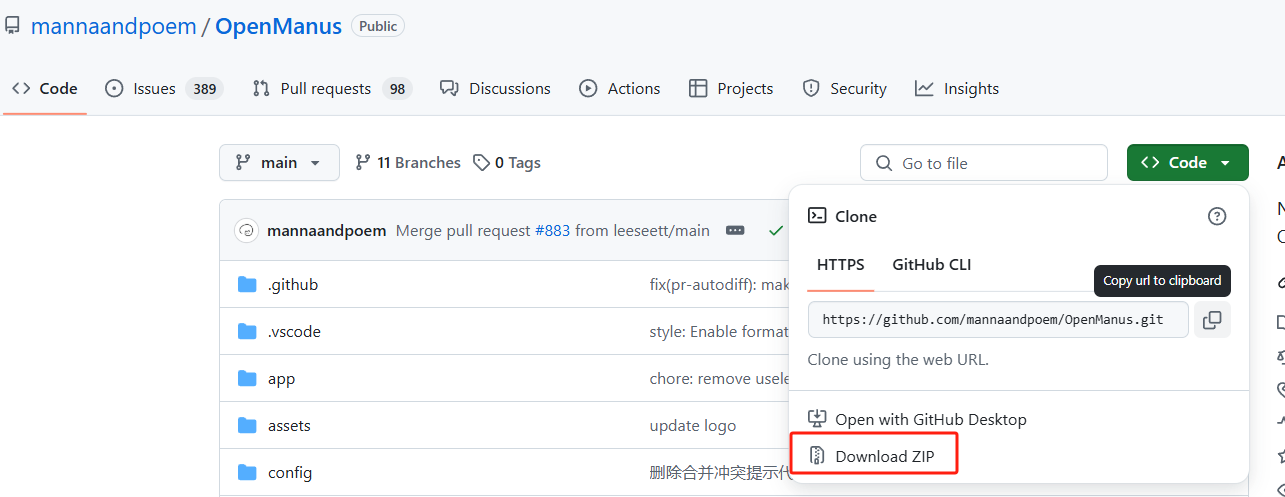Screen dimensions: 1285x497
Task: Click the Issues count badge 389
Action: 205,88
